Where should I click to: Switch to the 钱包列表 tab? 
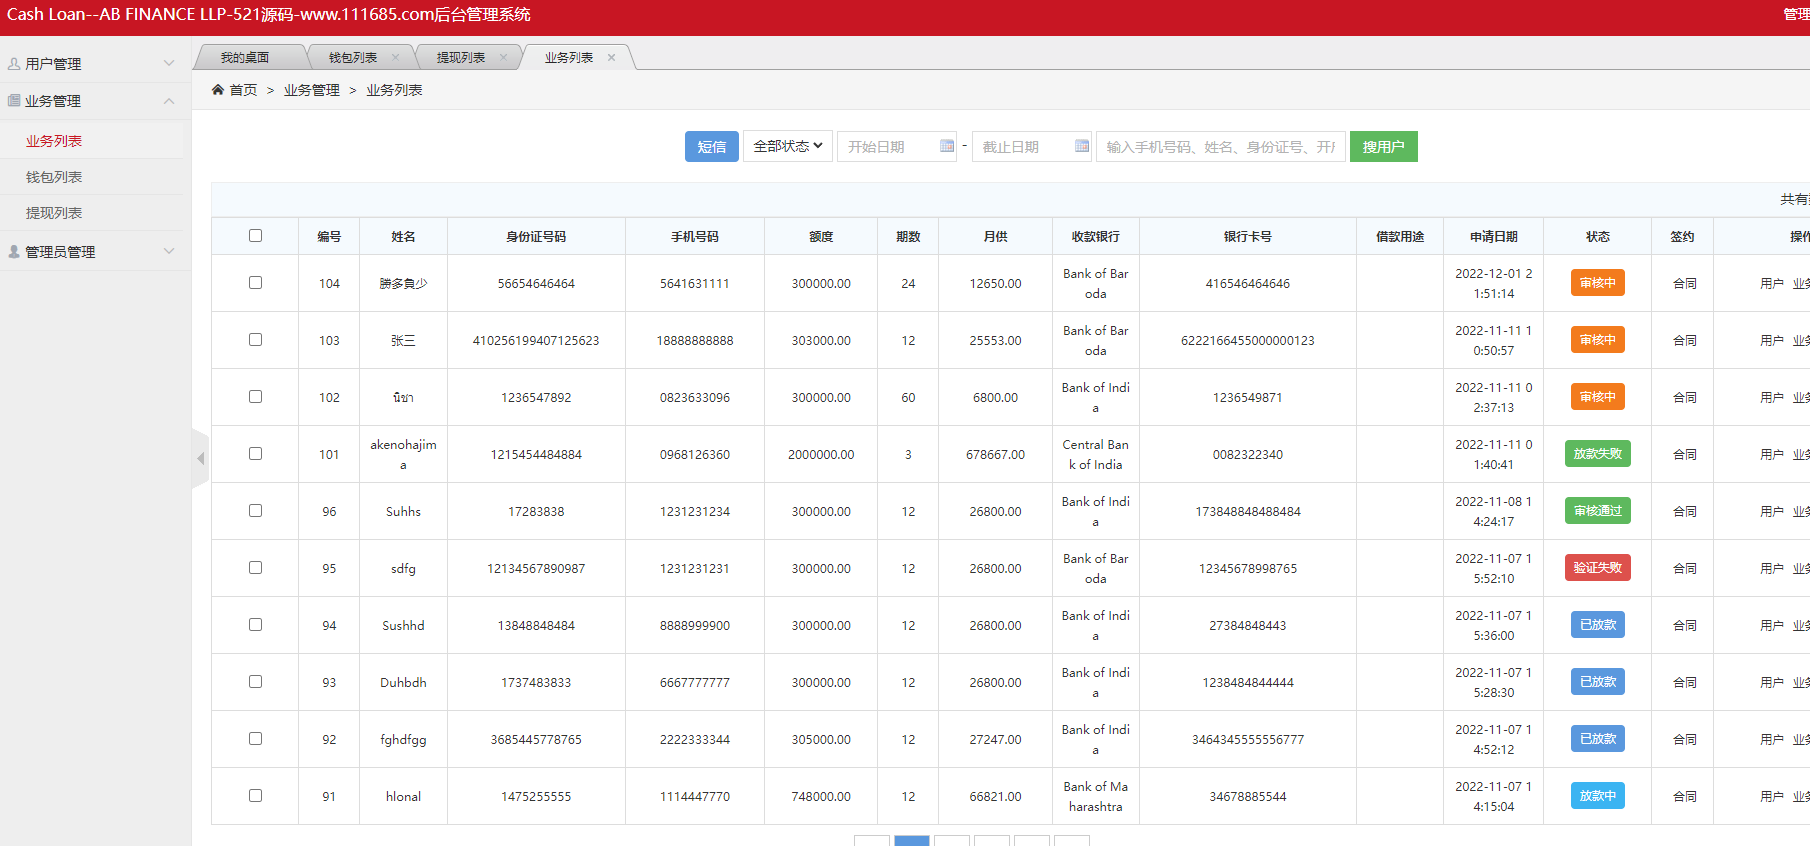coord(353,58)
